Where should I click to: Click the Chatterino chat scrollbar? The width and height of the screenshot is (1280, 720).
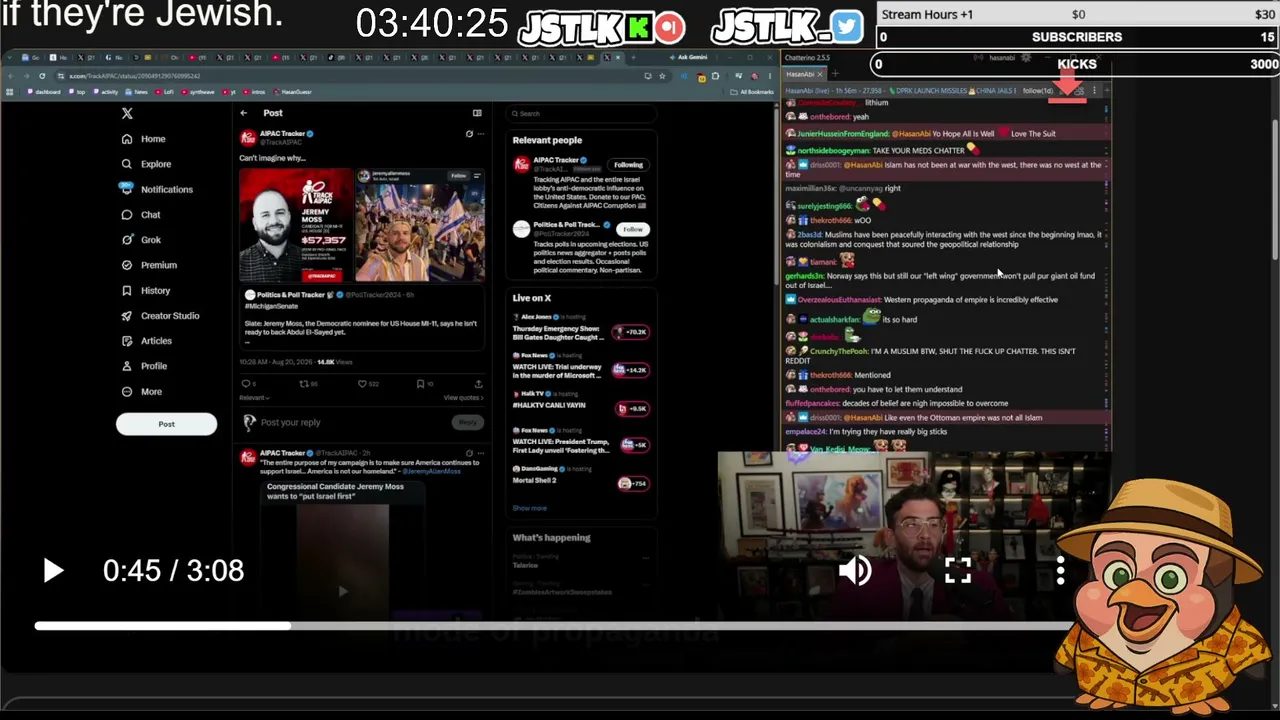coord(1105,270)
